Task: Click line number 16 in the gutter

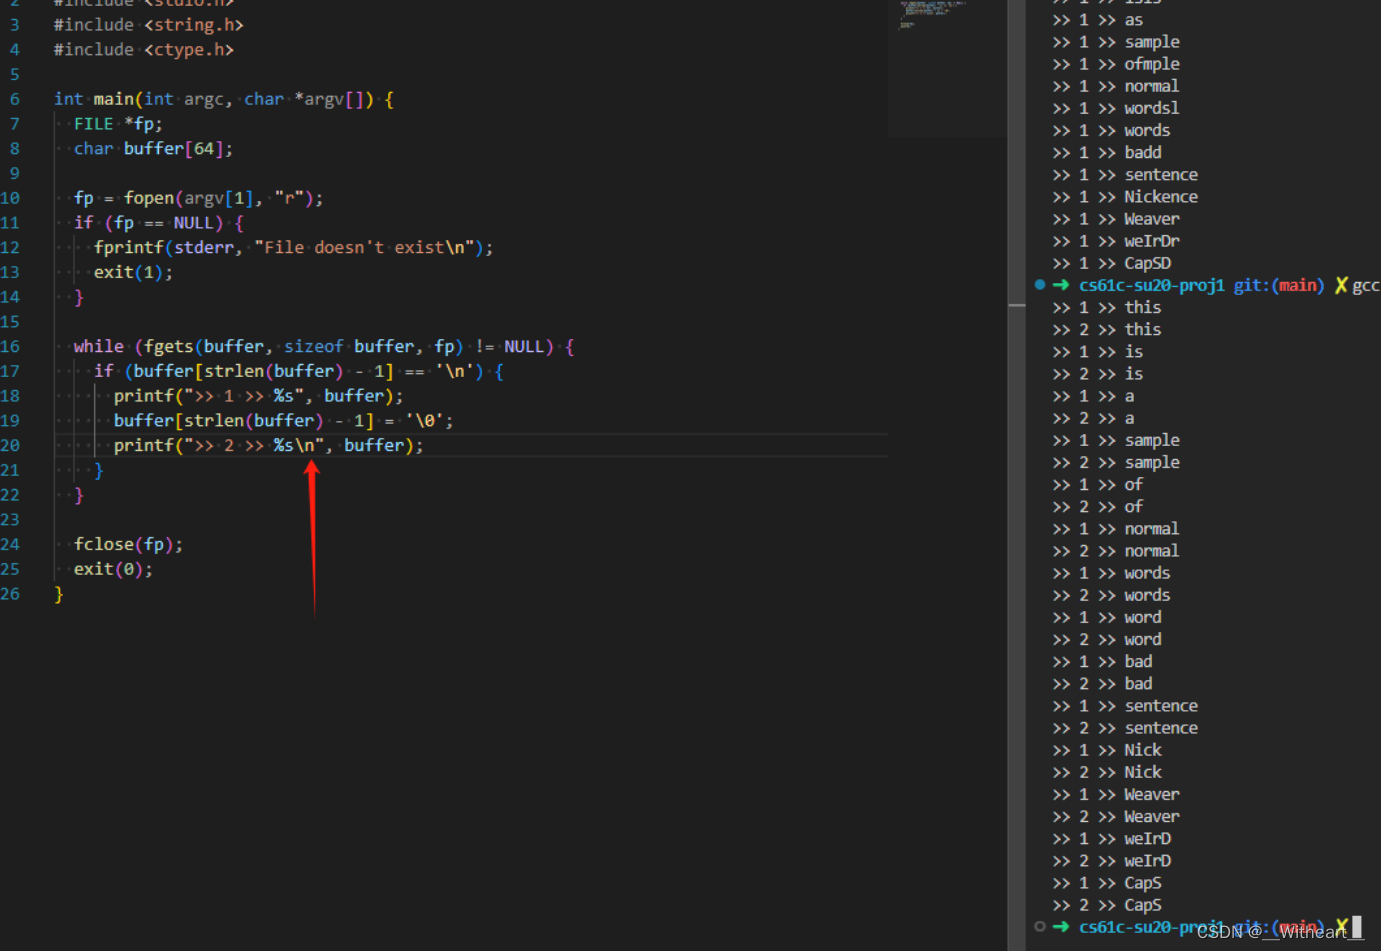Action: pyautogui.click(x=10, y=346)
